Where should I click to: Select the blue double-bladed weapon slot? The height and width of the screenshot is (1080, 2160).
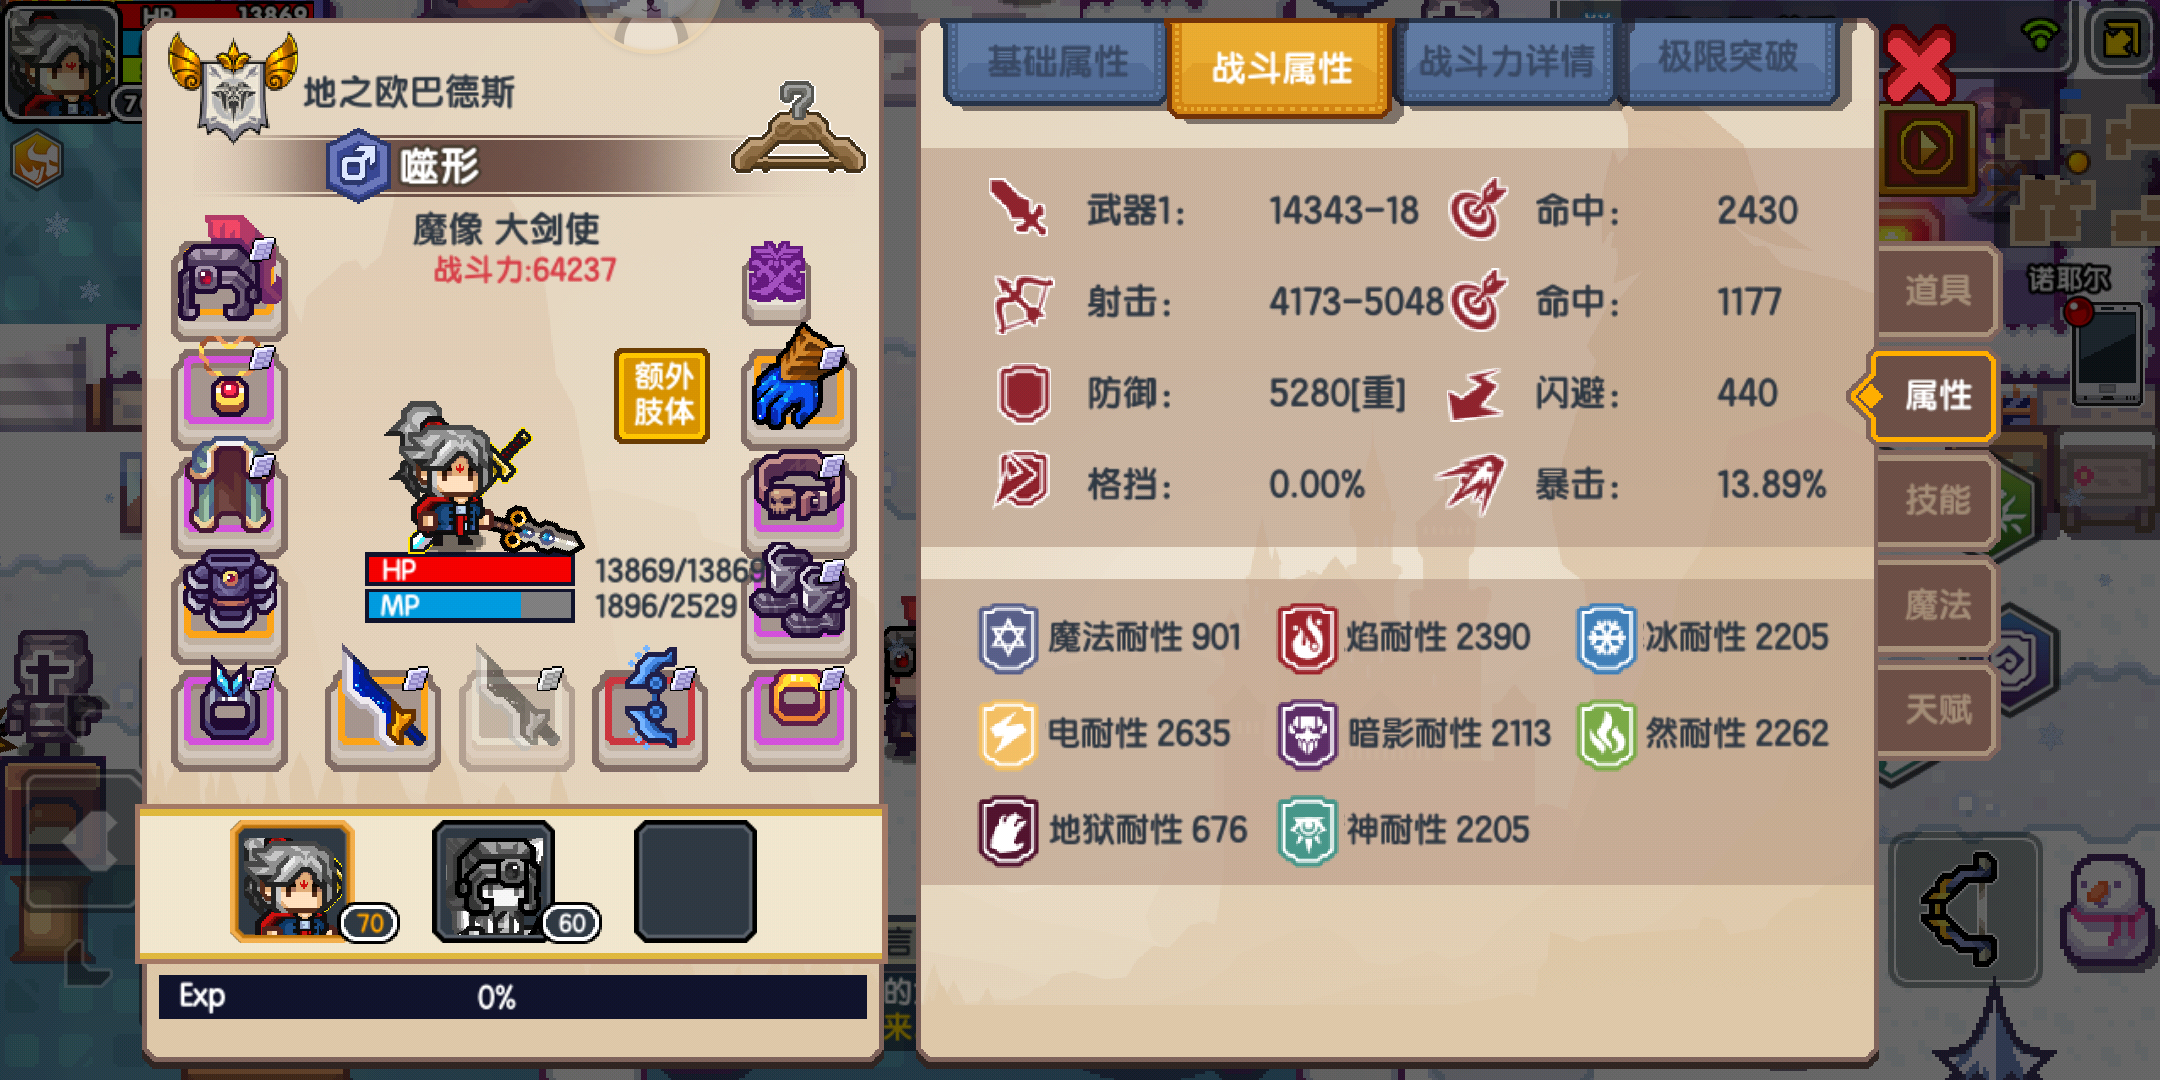point(650,712)
